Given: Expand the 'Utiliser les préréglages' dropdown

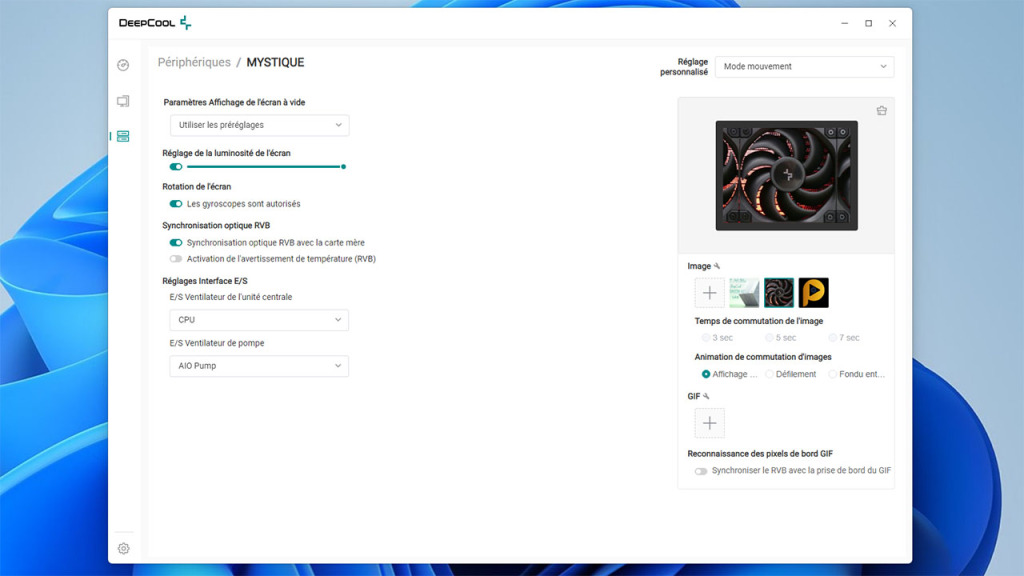Looking at the screenshot, I should pos(257,125).
